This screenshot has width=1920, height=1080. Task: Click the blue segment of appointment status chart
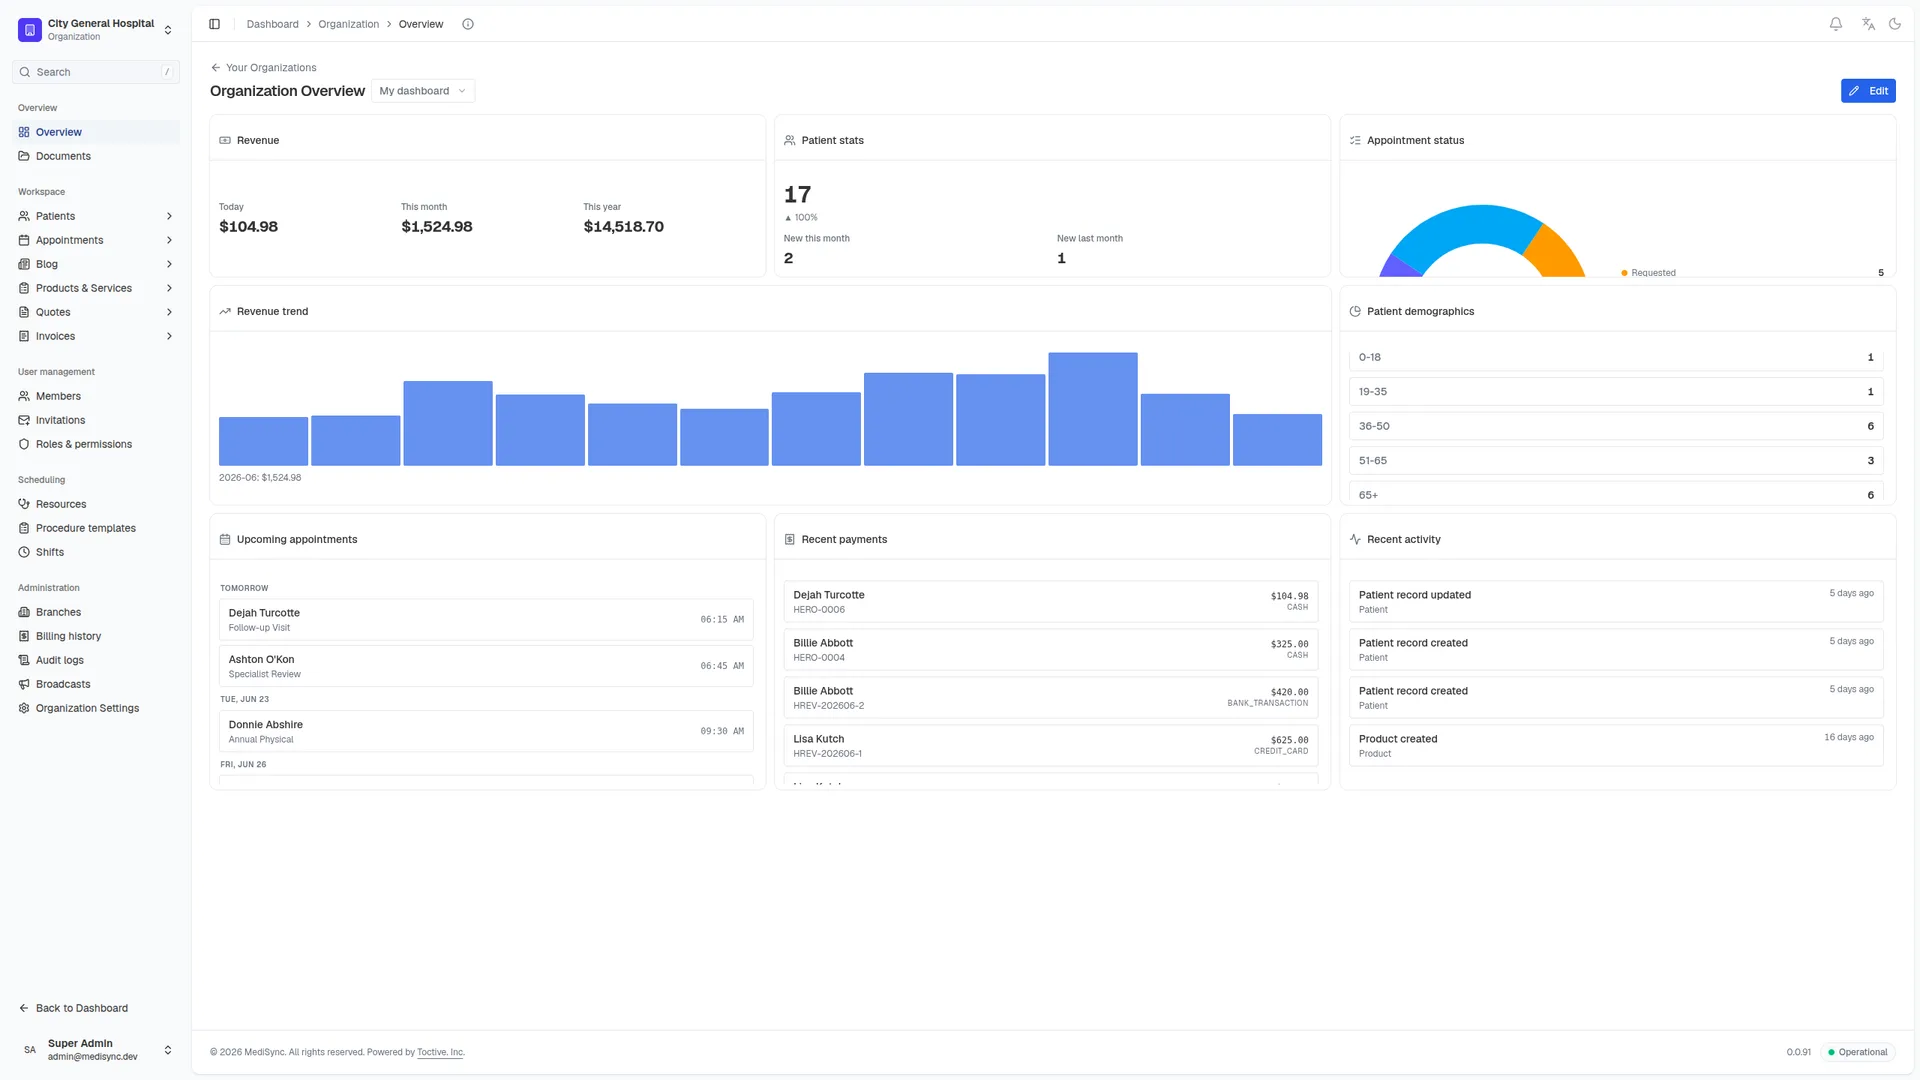[1465, 224]
